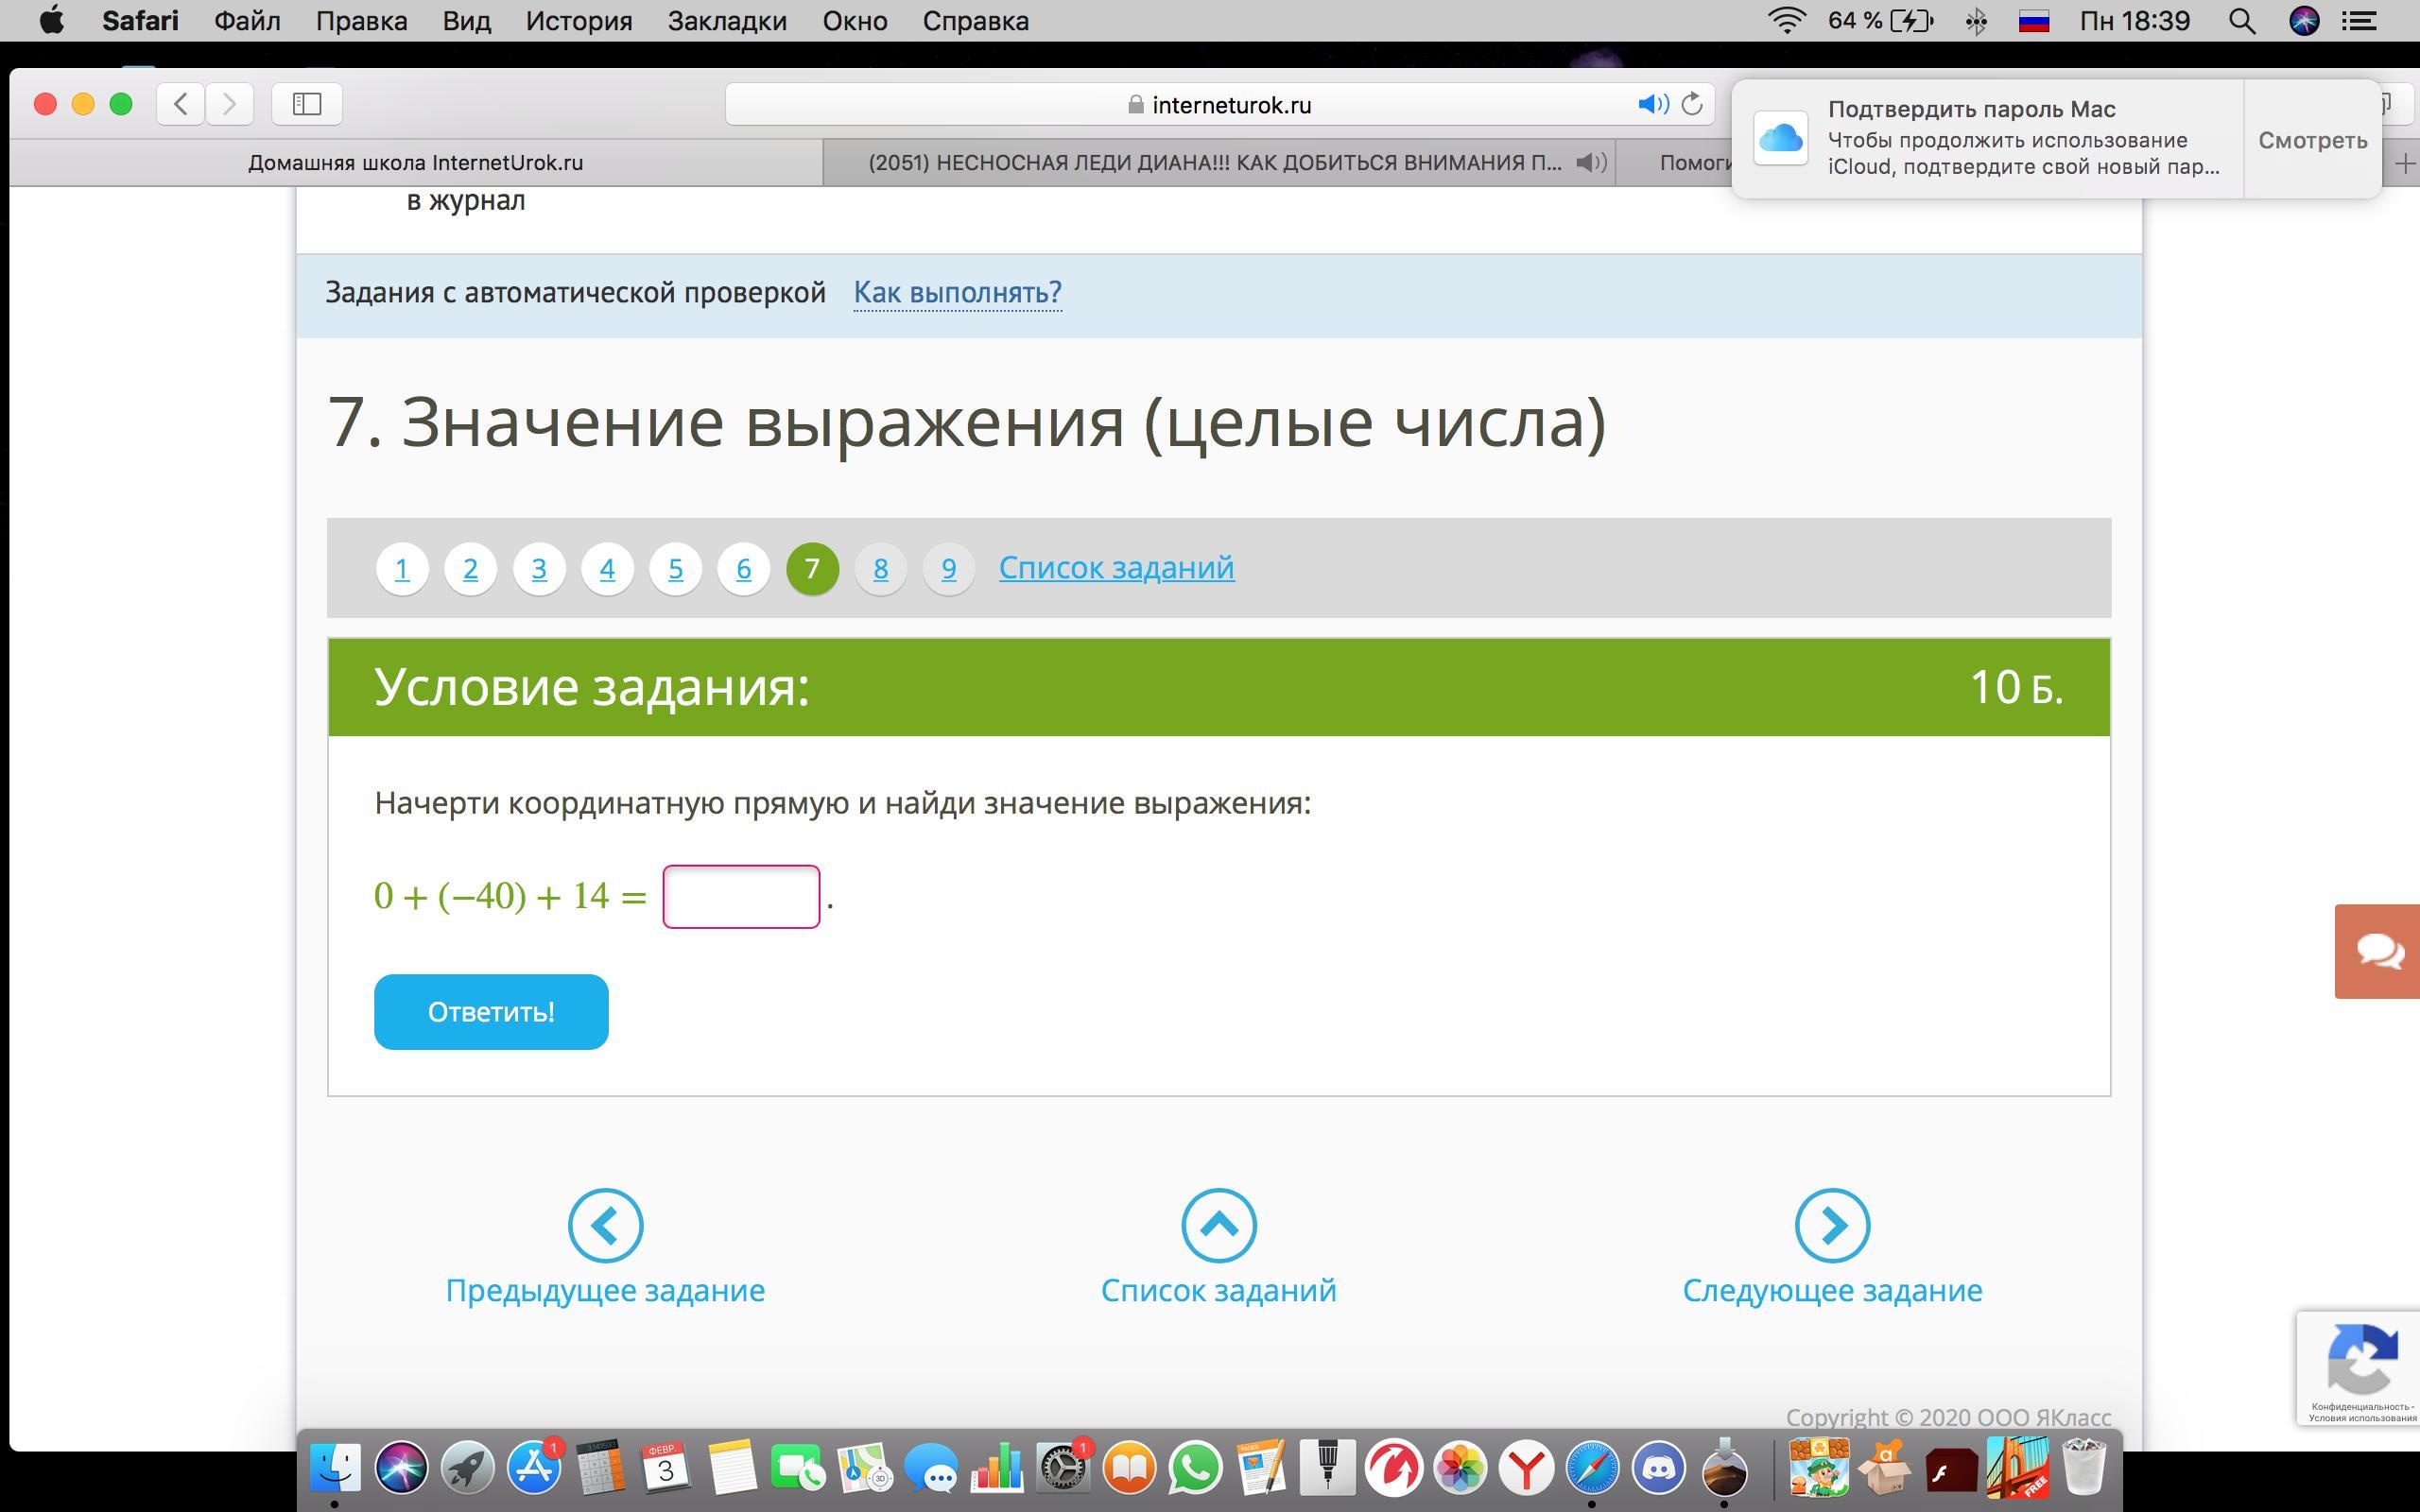Click the Ответить! button
Screen dimensions: 2420x1512
coord(491,1012)
